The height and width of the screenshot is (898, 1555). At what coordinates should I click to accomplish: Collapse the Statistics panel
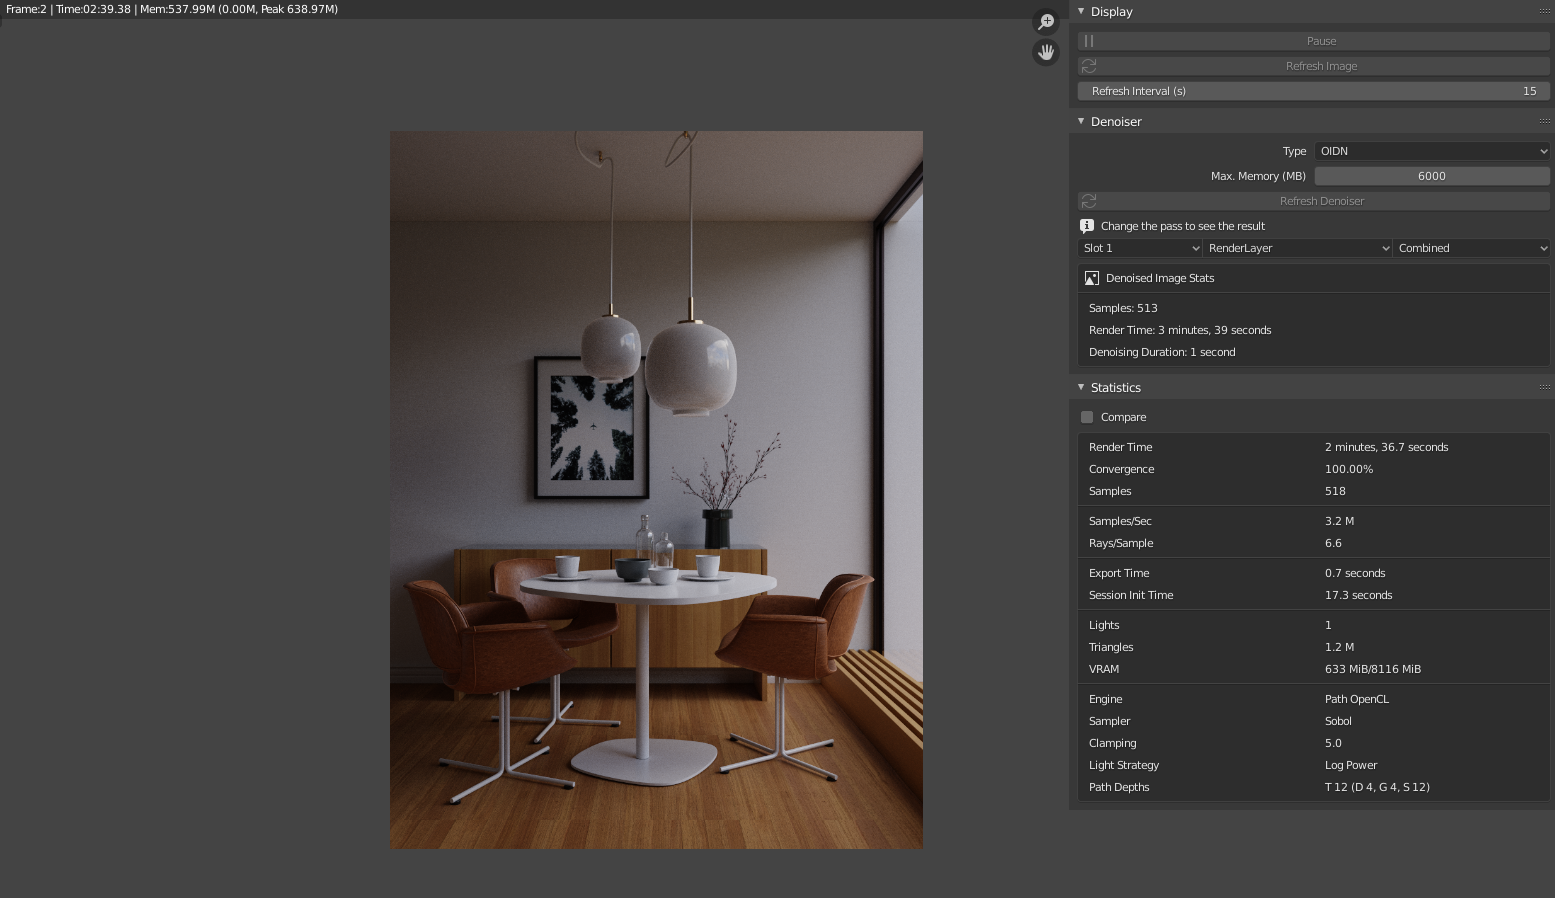point(1081,387)
